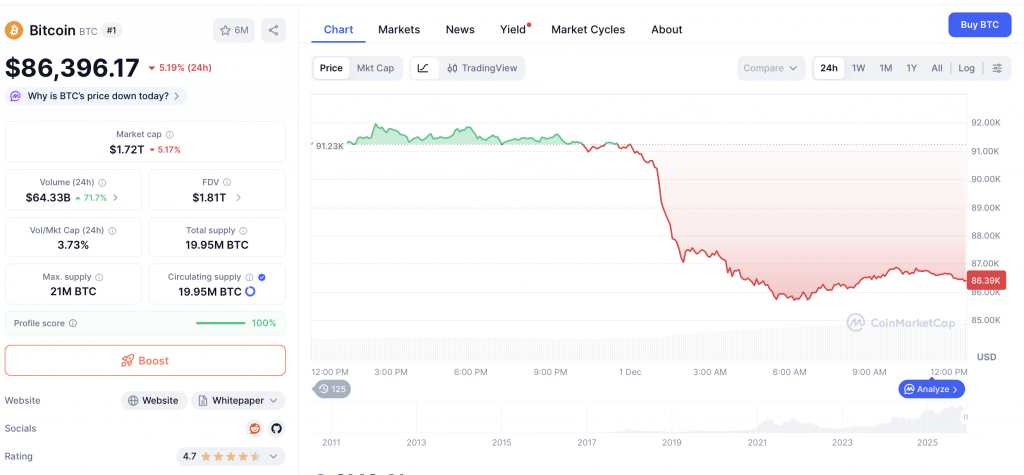1024x475 pixels.
Task: Click the Profile score info icon
Action: (73, 323)
